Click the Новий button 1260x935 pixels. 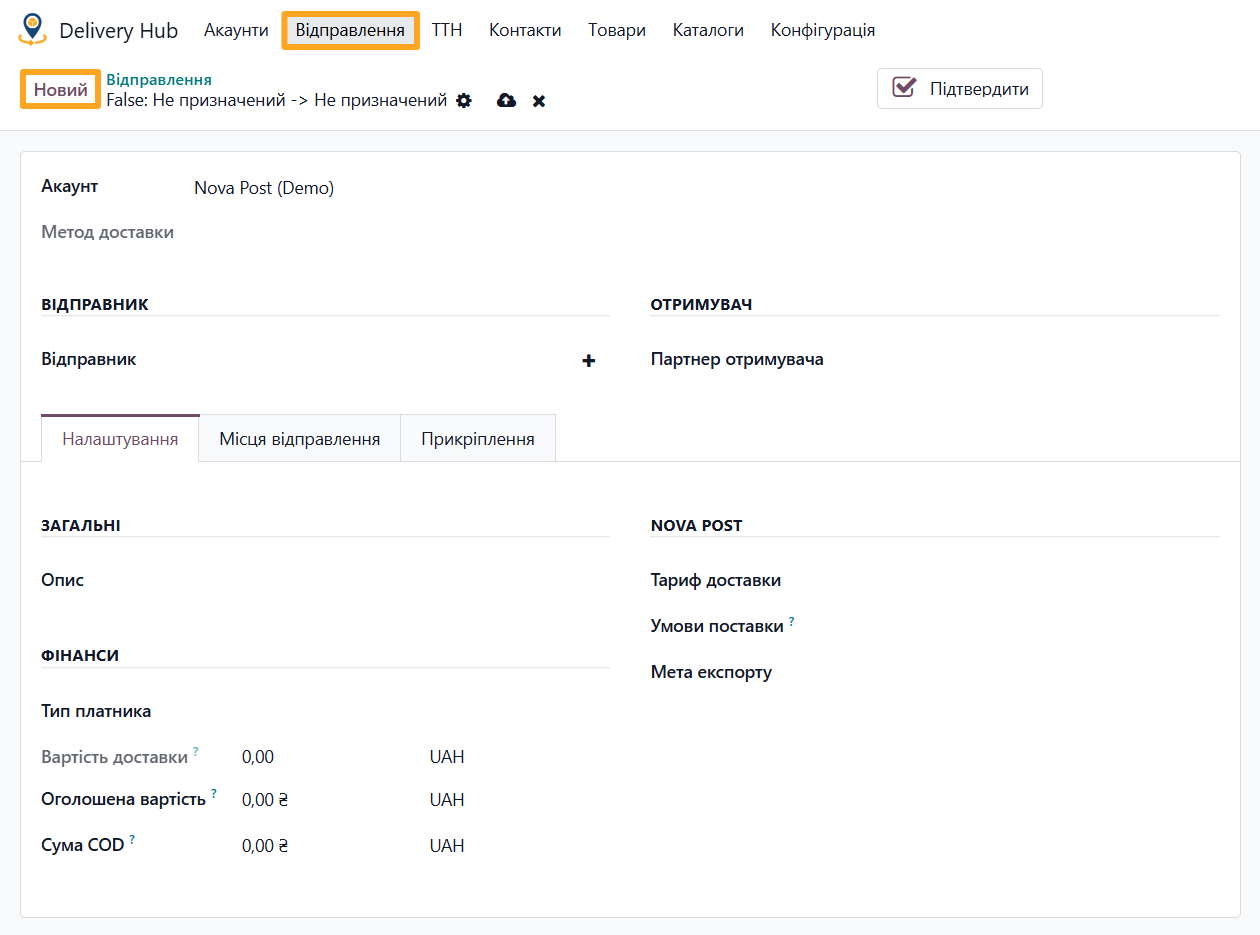coord(61,90)
